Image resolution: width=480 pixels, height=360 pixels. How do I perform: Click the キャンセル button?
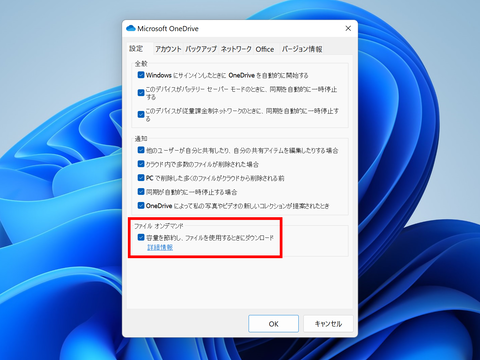coord(328,324)
